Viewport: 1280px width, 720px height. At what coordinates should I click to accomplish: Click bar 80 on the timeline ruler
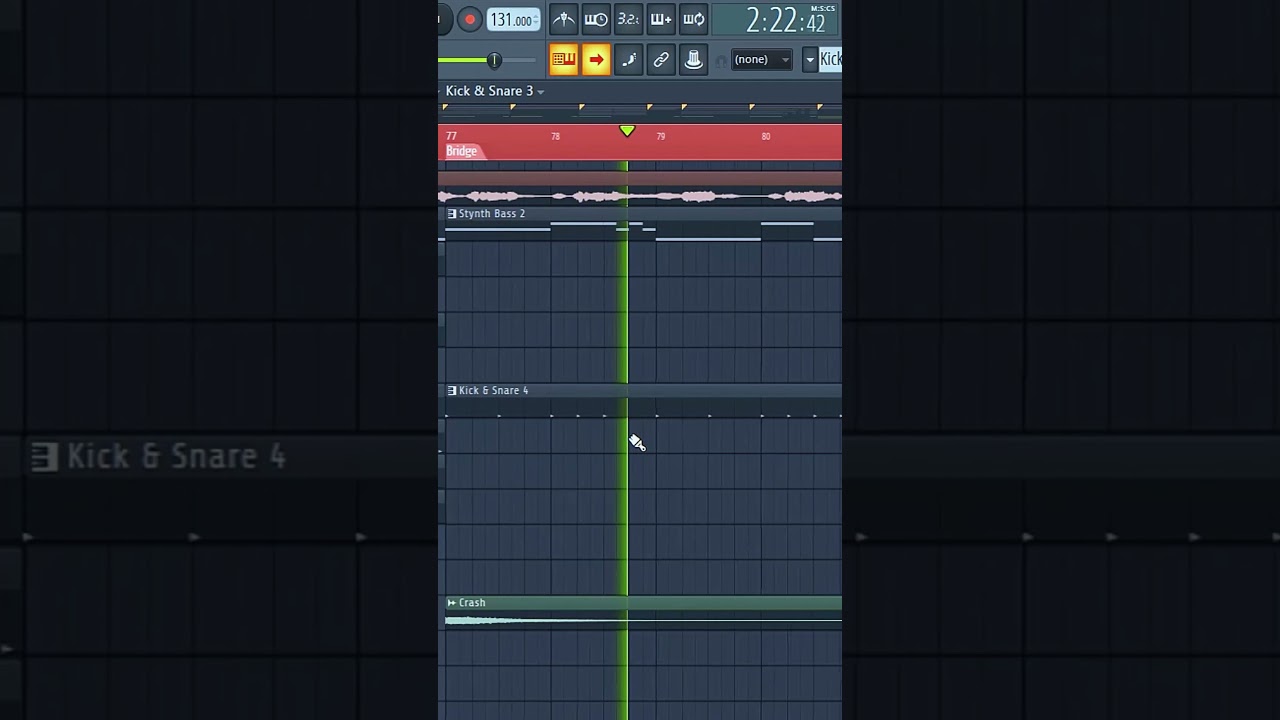[766, 136]
